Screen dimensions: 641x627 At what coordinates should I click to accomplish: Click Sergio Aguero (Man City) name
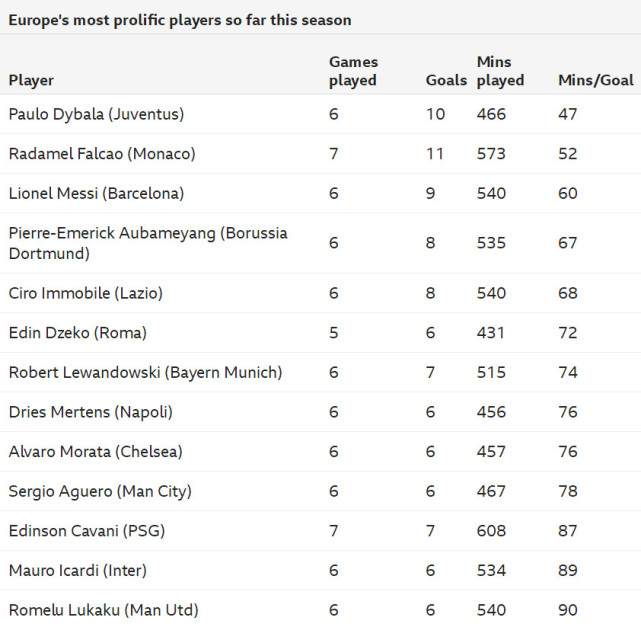coord(100,491)
